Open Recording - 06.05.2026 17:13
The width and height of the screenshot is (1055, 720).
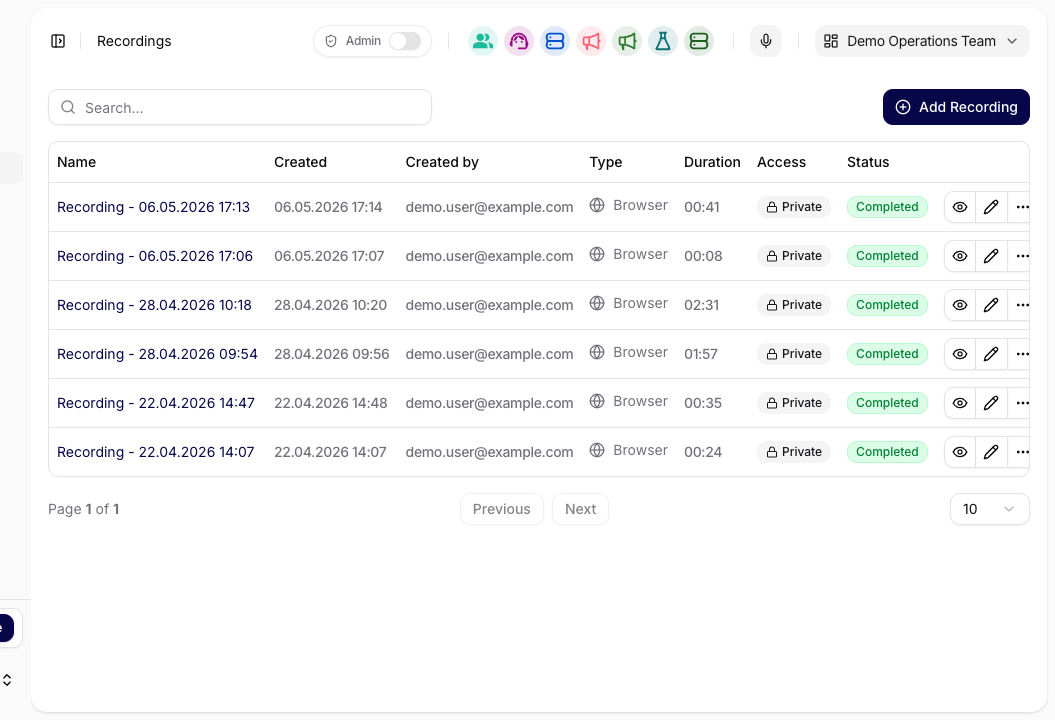153,207
